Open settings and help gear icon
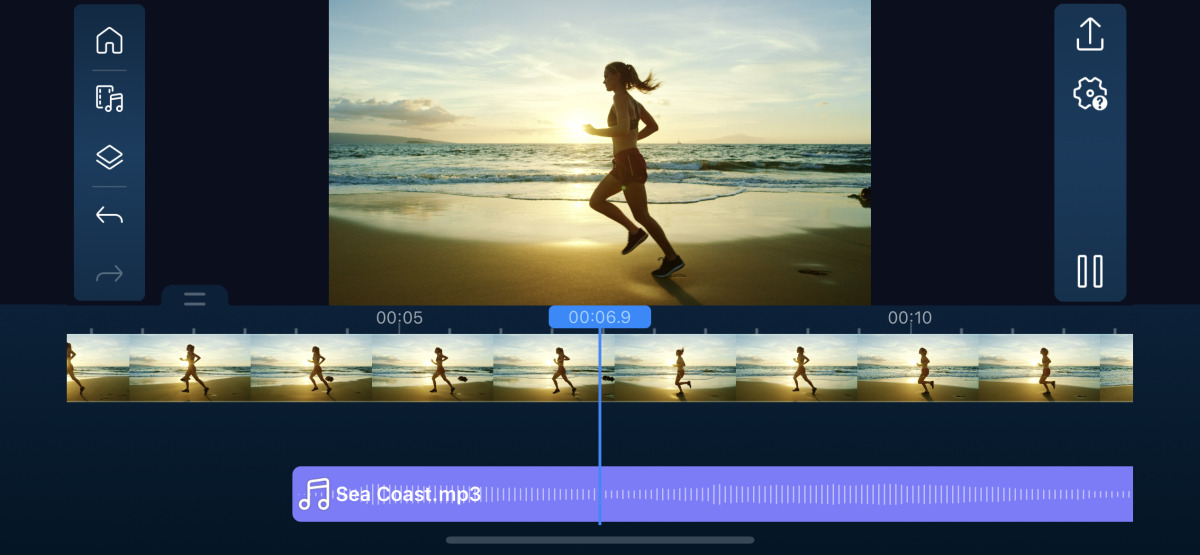1200x555 pixels. point(1090,94)
